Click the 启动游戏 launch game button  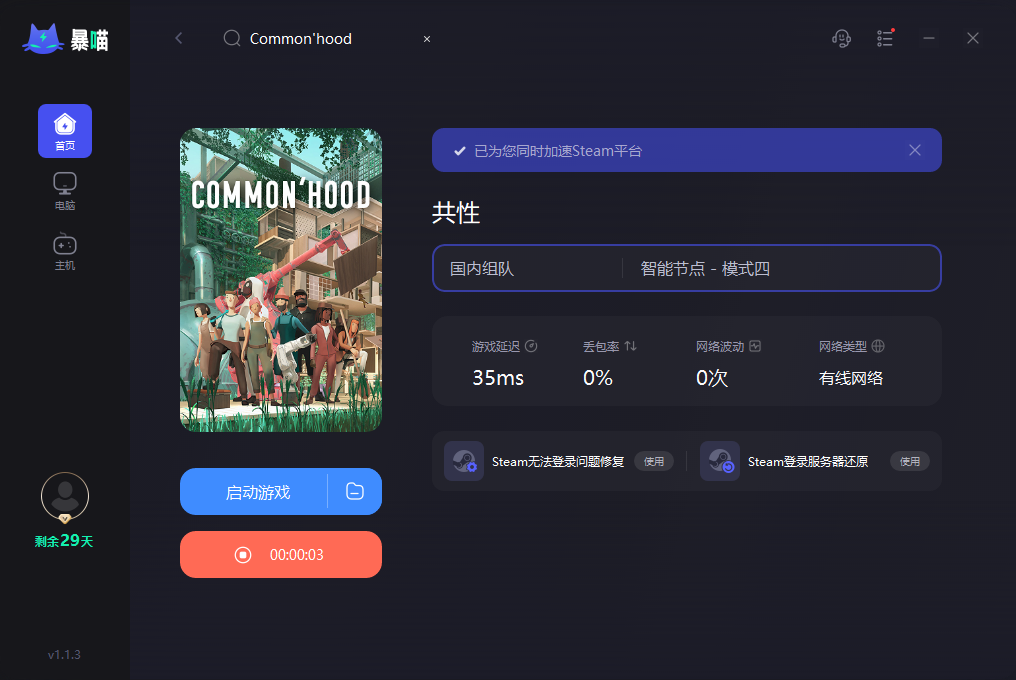[254, 492]
